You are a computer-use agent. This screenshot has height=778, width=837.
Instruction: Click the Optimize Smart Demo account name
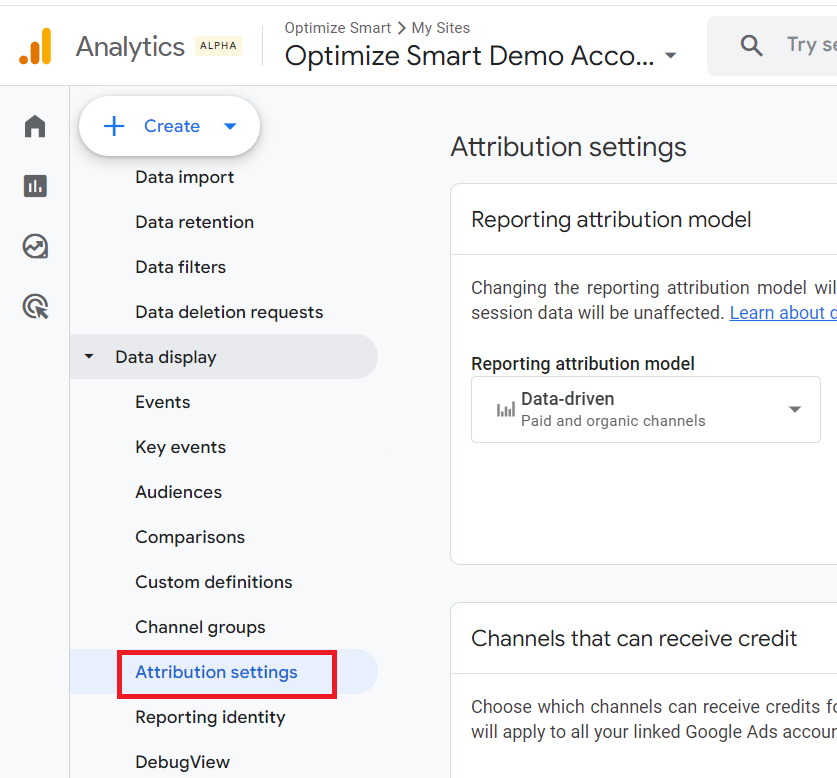pyautogui.click(x=469, y=56)
